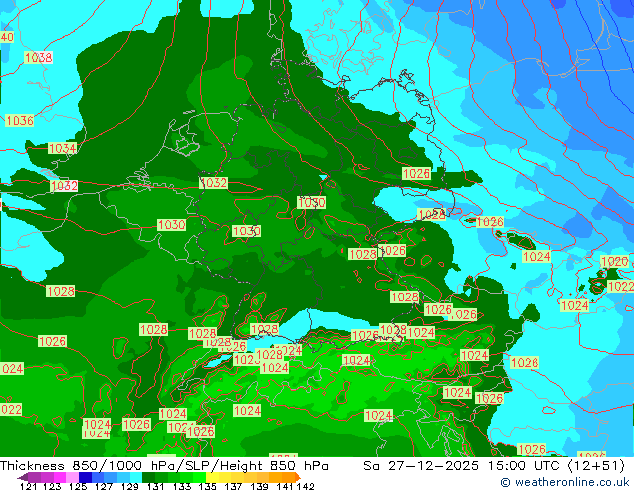Viewport: 634px width, 490px height.
Task: Select the legend value 139
Action: 259,486
